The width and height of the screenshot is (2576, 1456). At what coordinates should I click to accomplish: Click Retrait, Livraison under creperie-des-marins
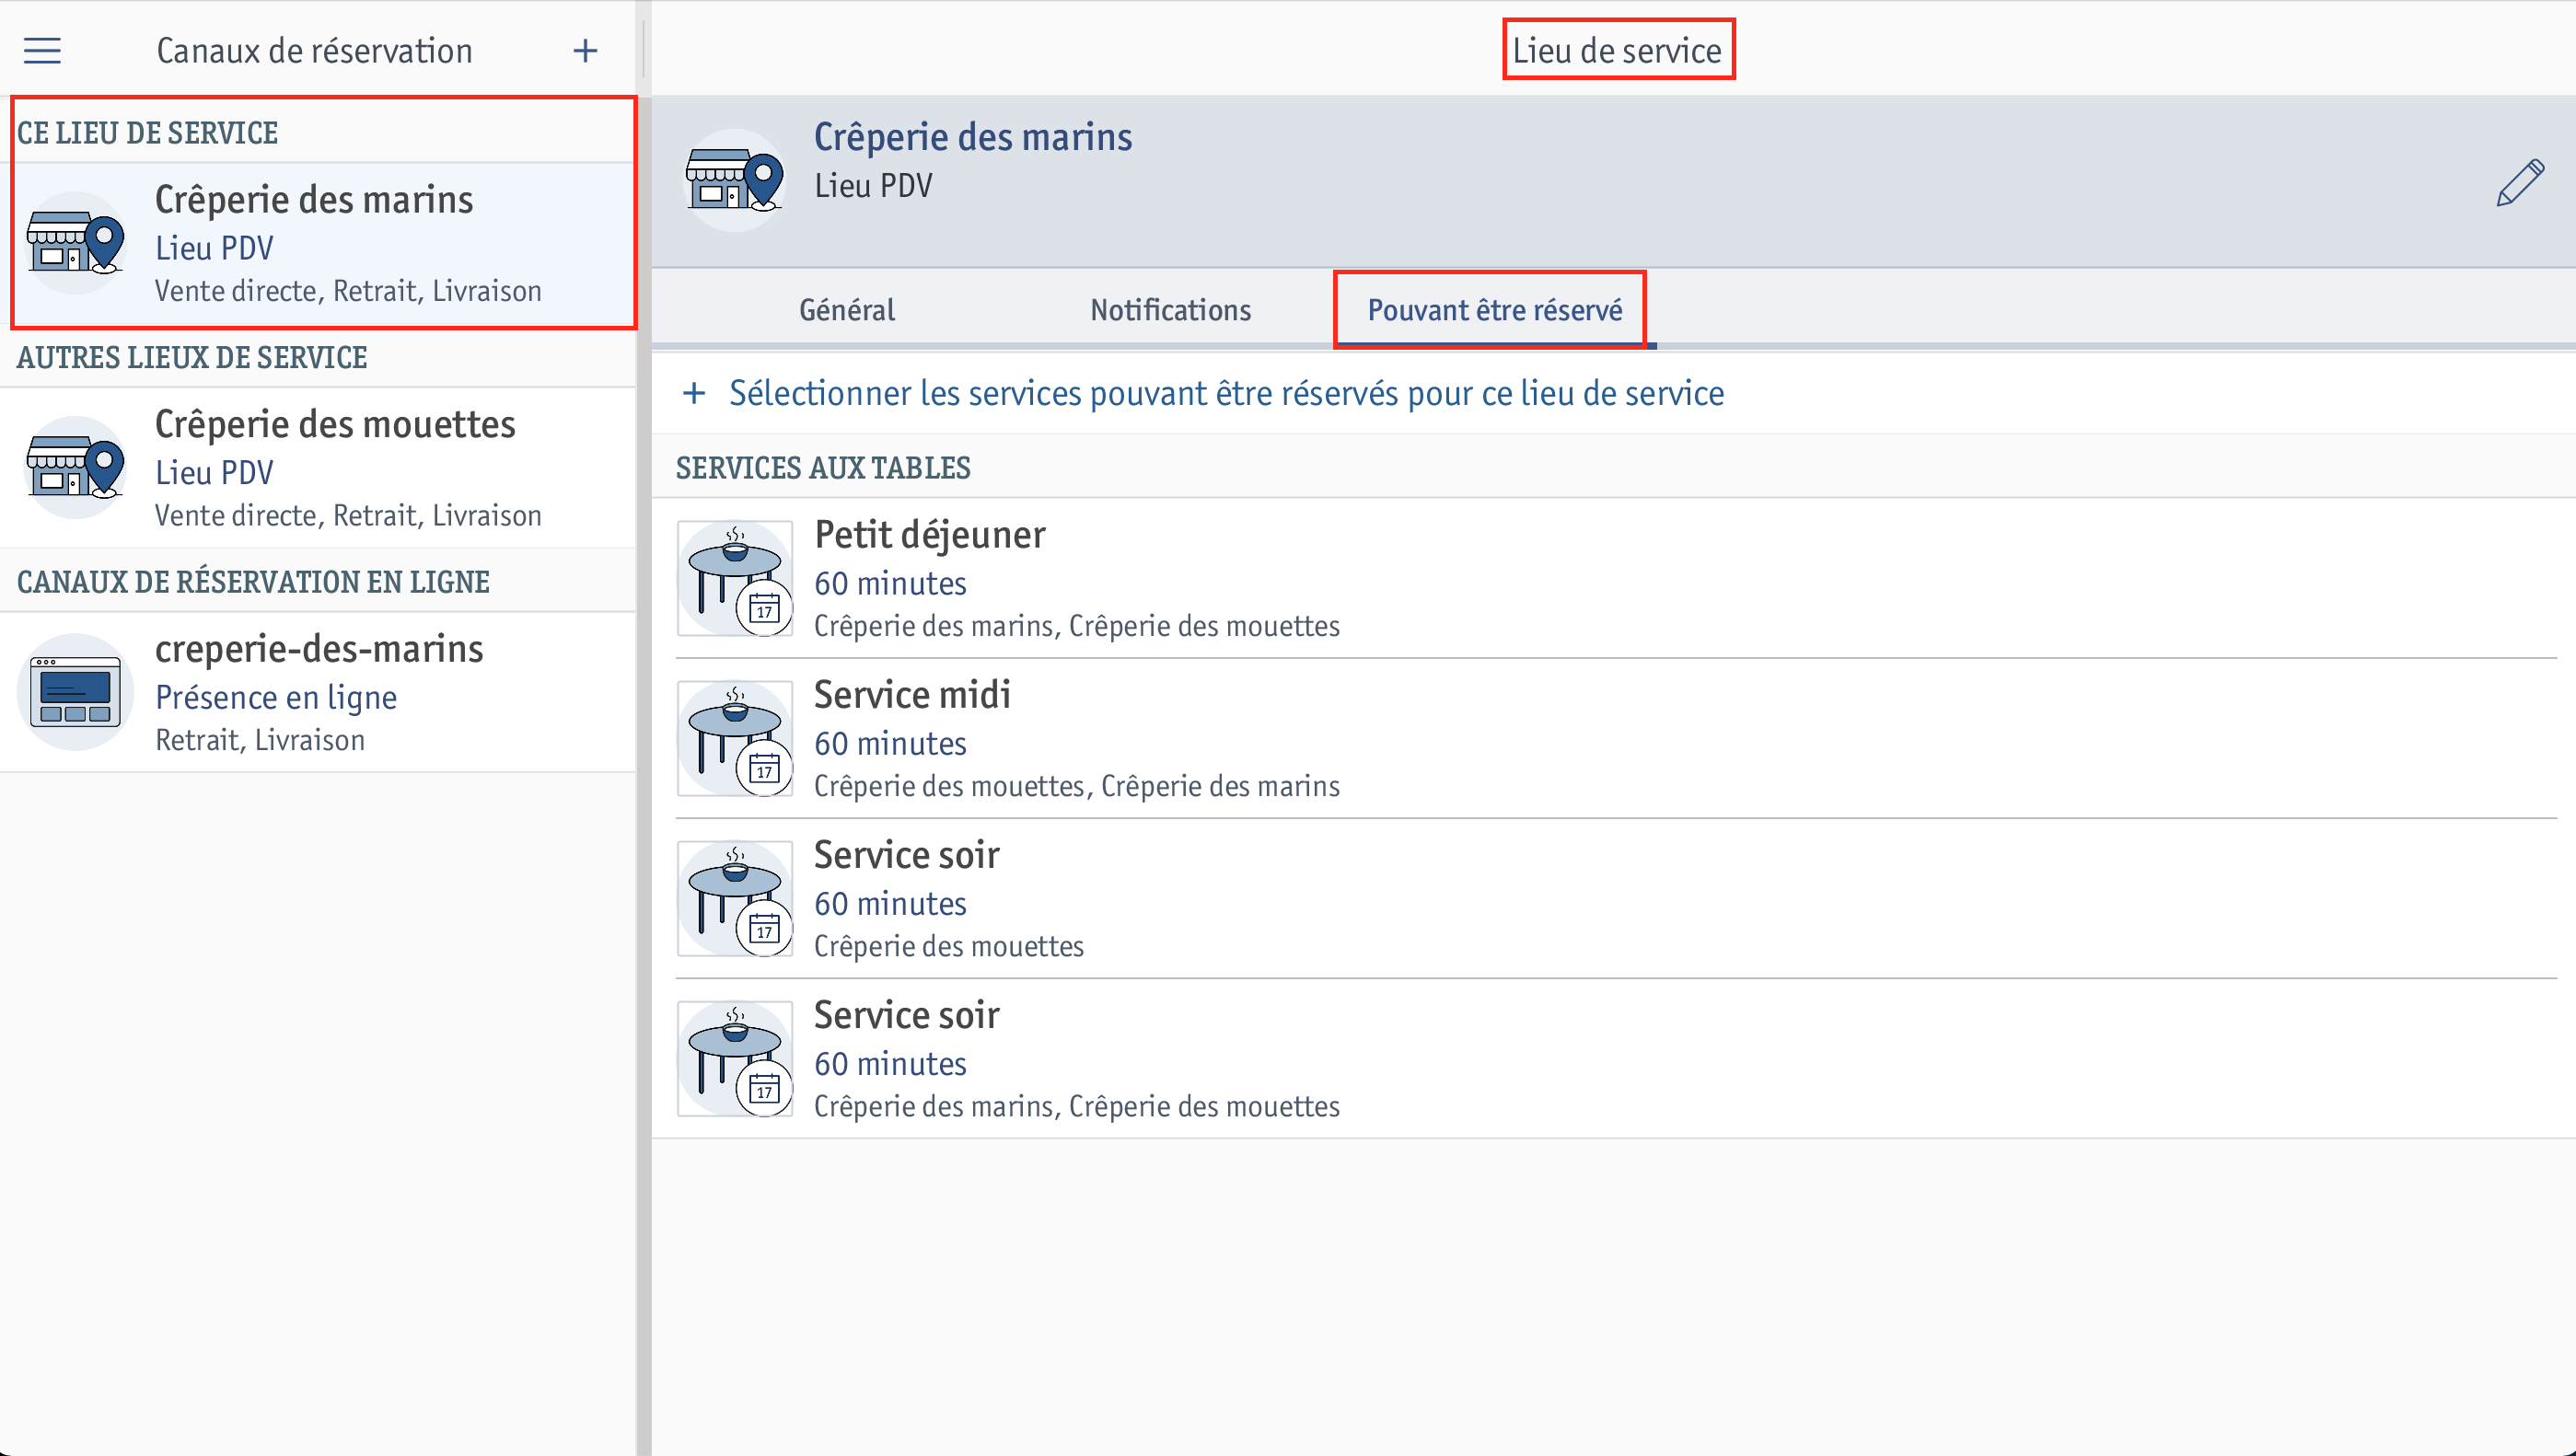coord(260,740)
